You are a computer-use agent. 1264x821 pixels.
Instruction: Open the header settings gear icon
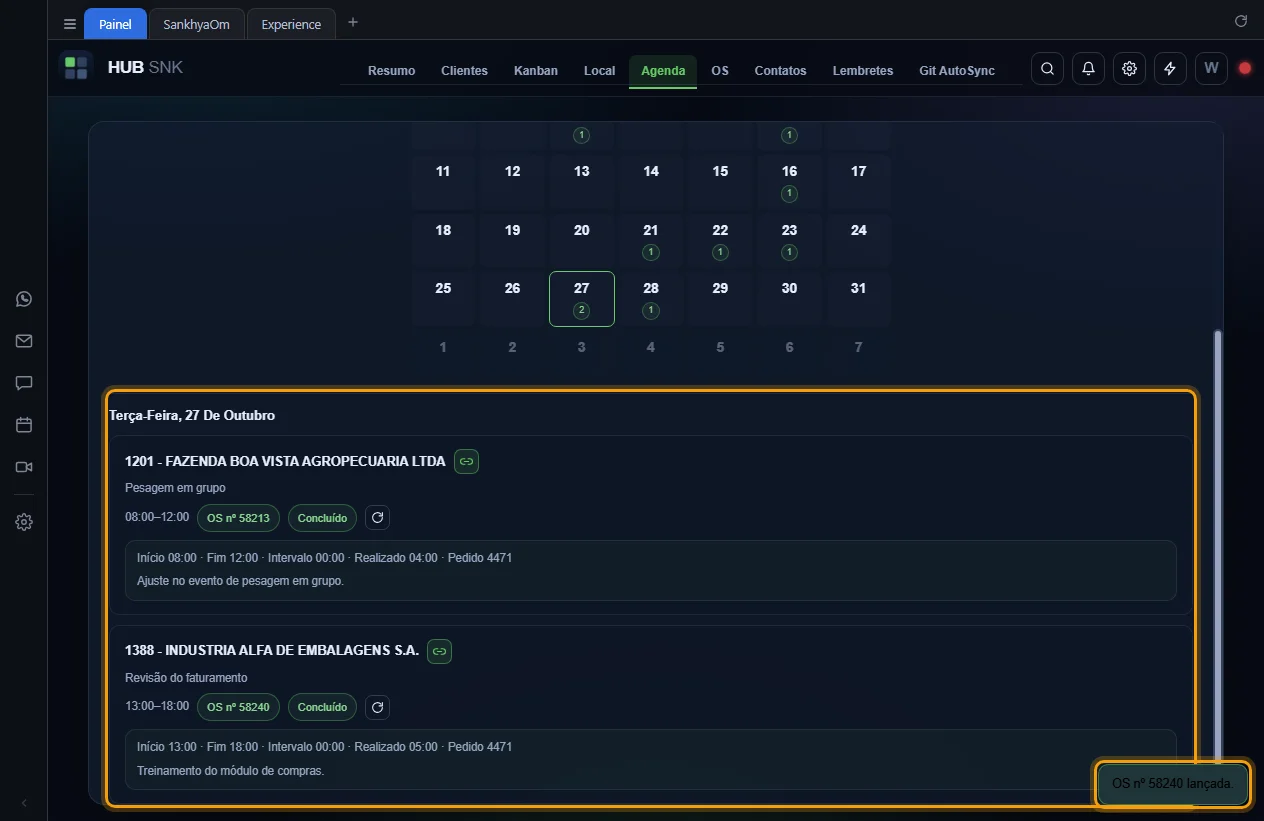1129,68
